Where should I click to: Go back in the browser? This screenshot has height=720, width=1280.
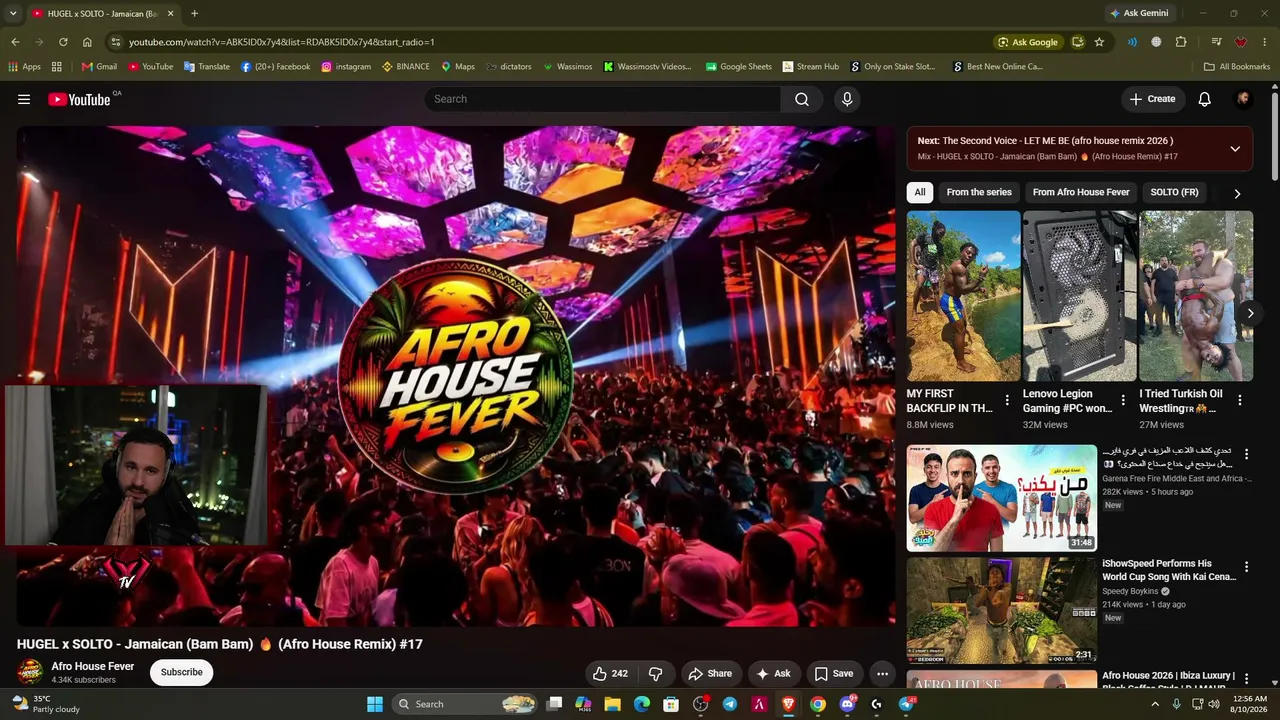coord(15,42)
